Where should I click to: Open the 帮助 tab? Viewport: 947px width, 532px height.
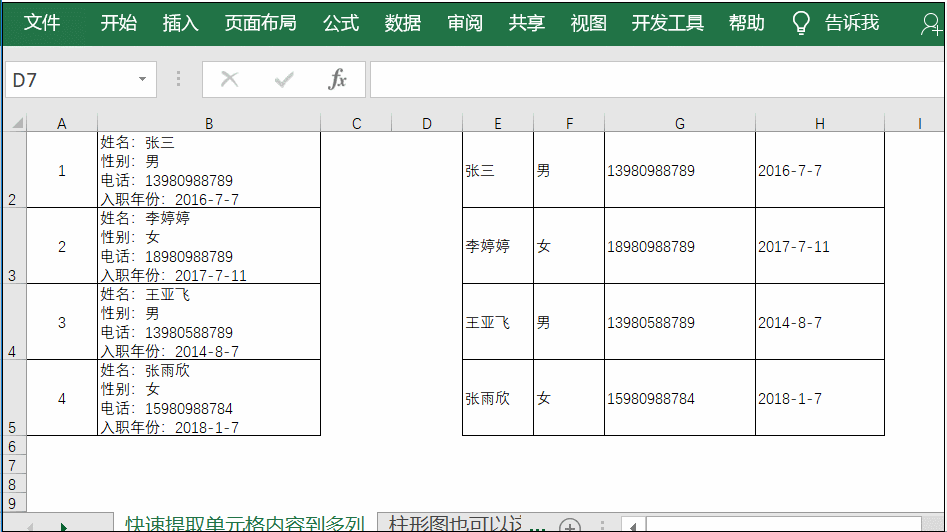pos(746,23)
